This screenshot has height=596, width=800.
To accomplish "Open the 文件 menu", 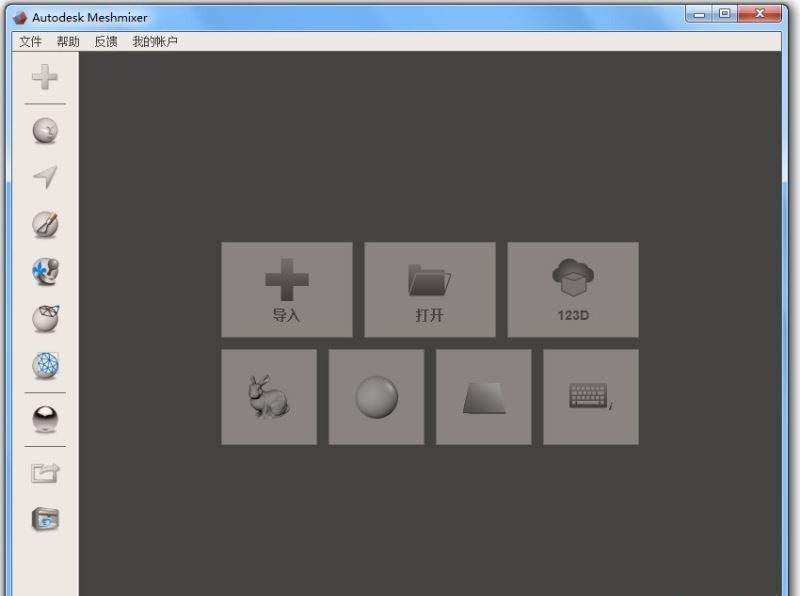I will click(x=31, y=41).
